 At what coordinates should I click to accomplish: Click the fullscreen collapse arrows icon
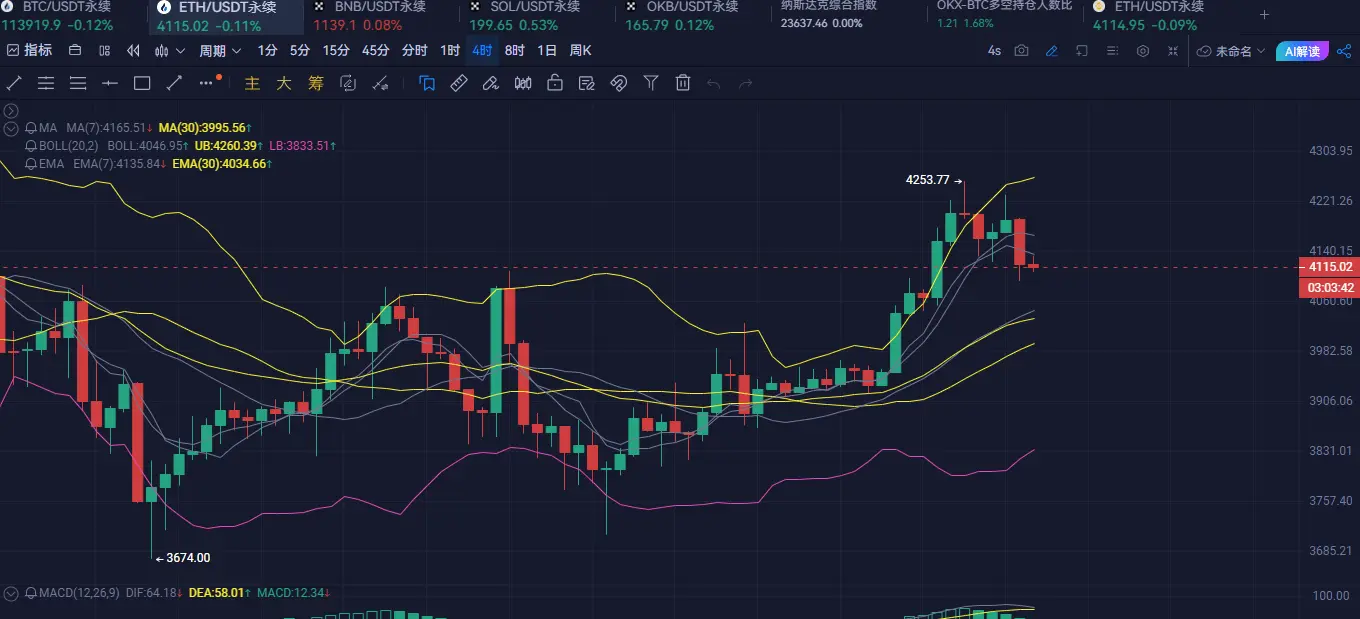pos(1173,50)
